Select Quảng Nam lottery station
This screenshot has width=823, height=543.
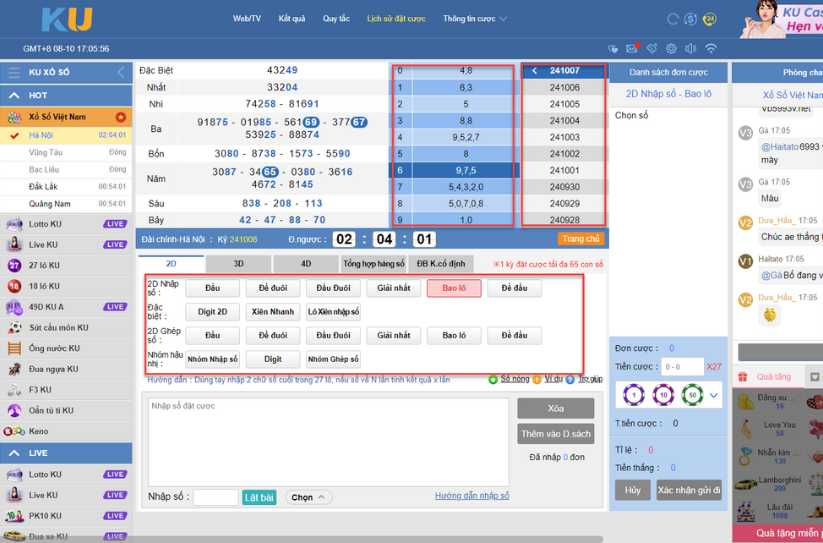(x=66, y=204)
